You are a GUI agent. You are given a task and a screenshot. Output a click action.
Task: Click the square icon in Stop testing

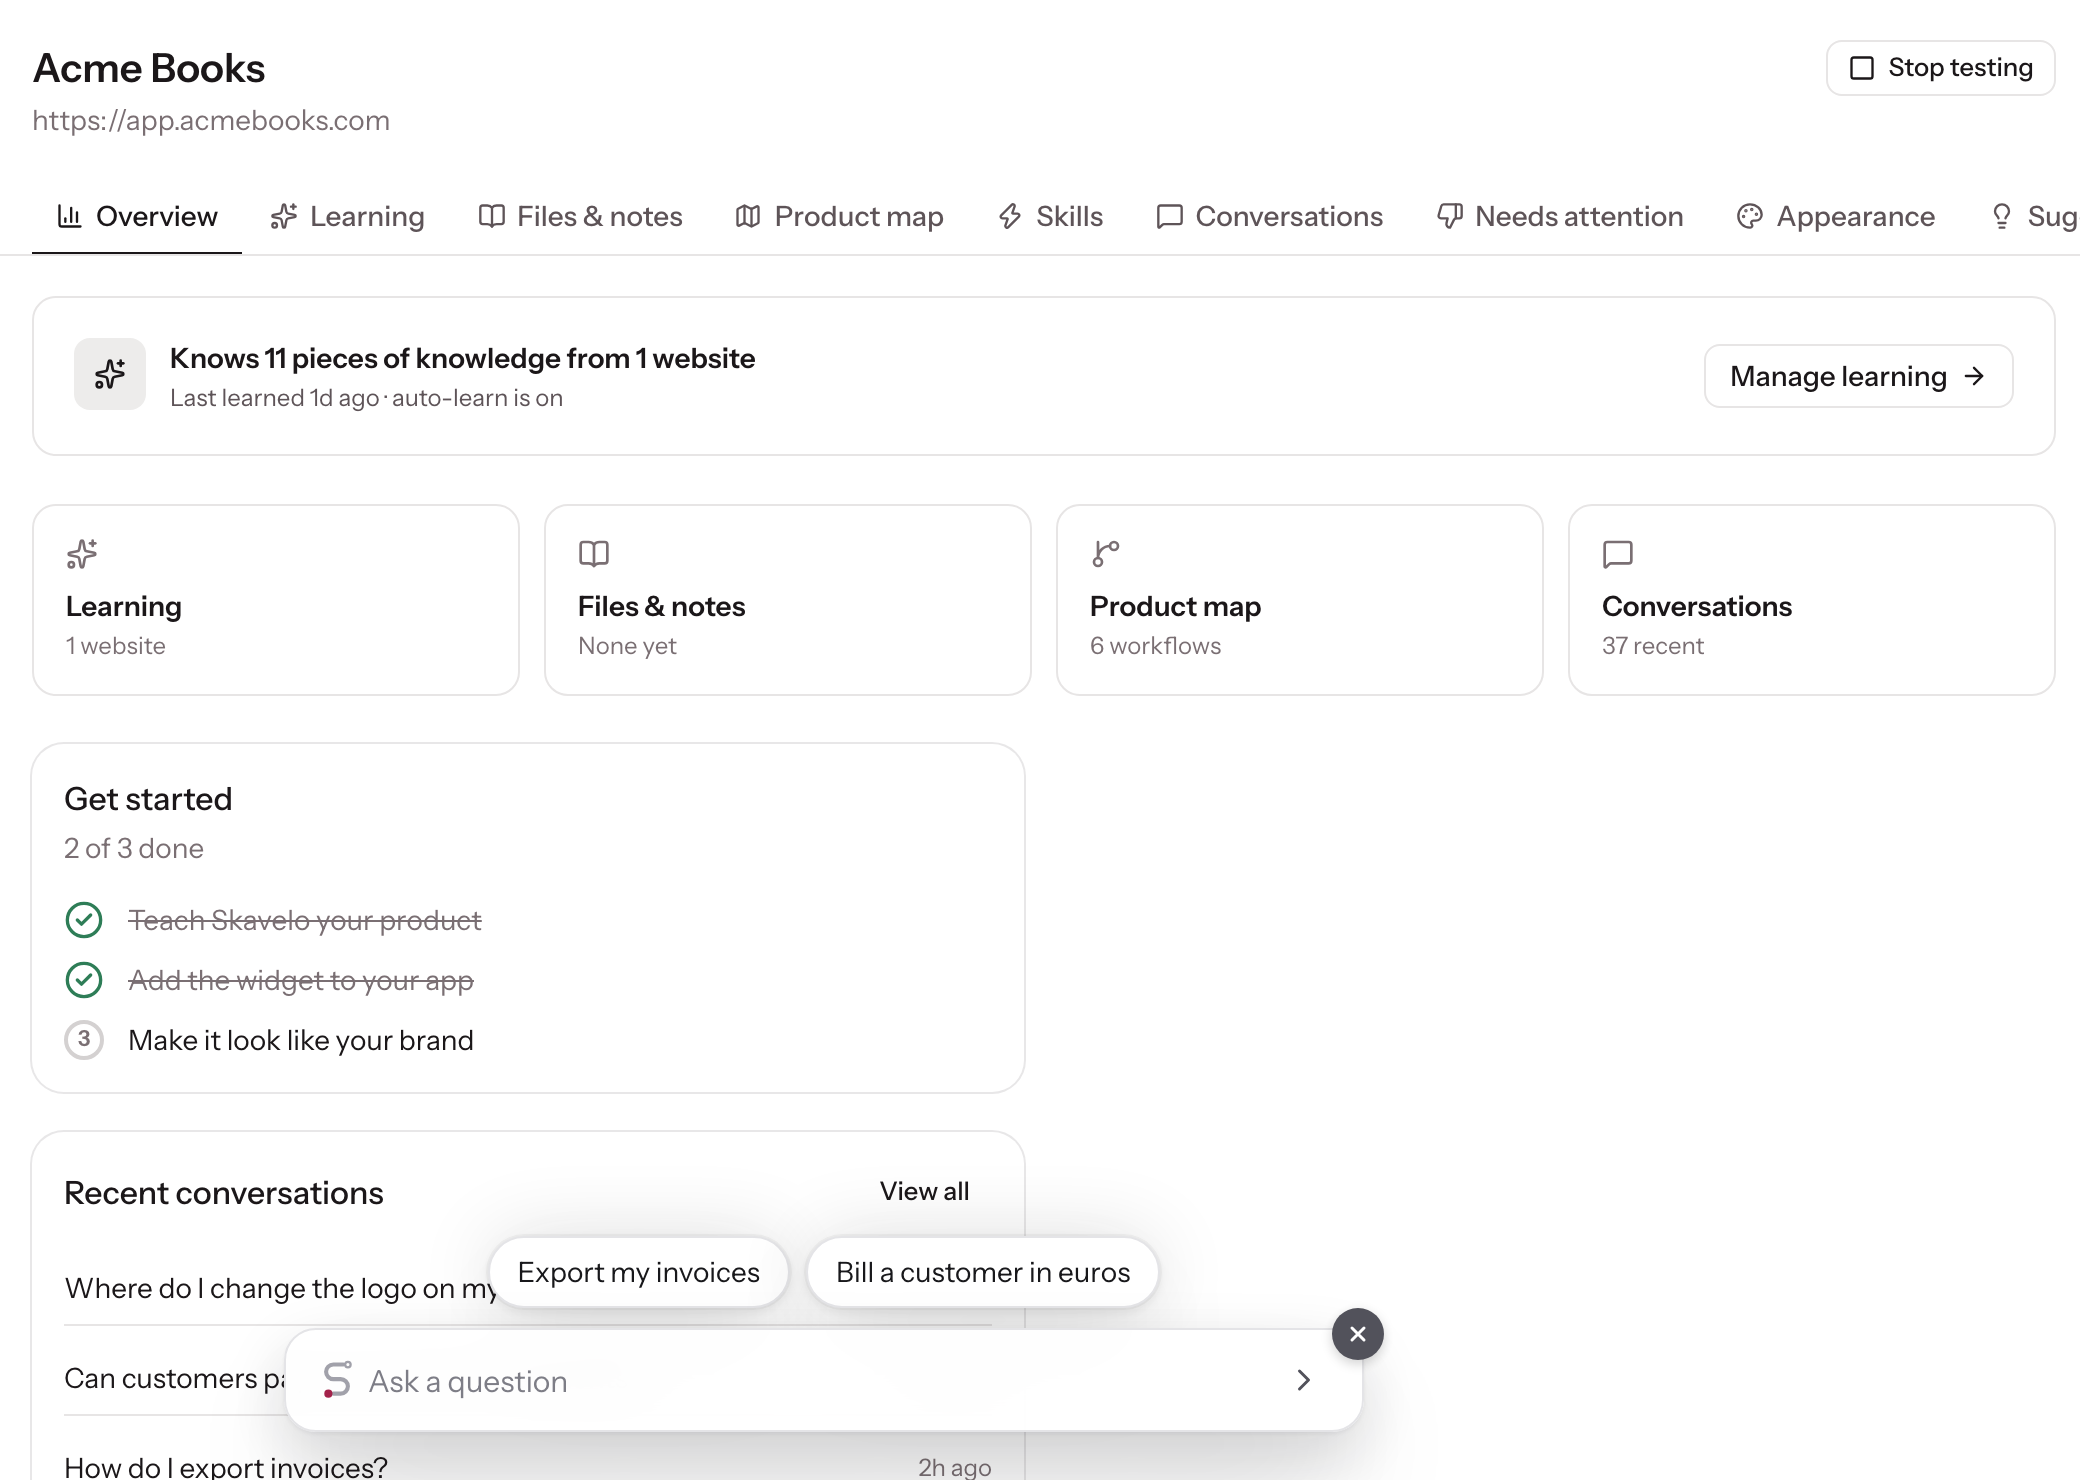(x=1862, y=68)
